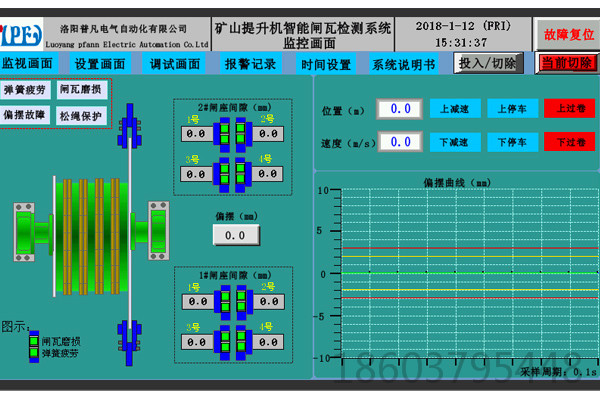This screenshot has height=400, width=600.
Task: Open the 监视画面 tab
Action: pos(27,64)
